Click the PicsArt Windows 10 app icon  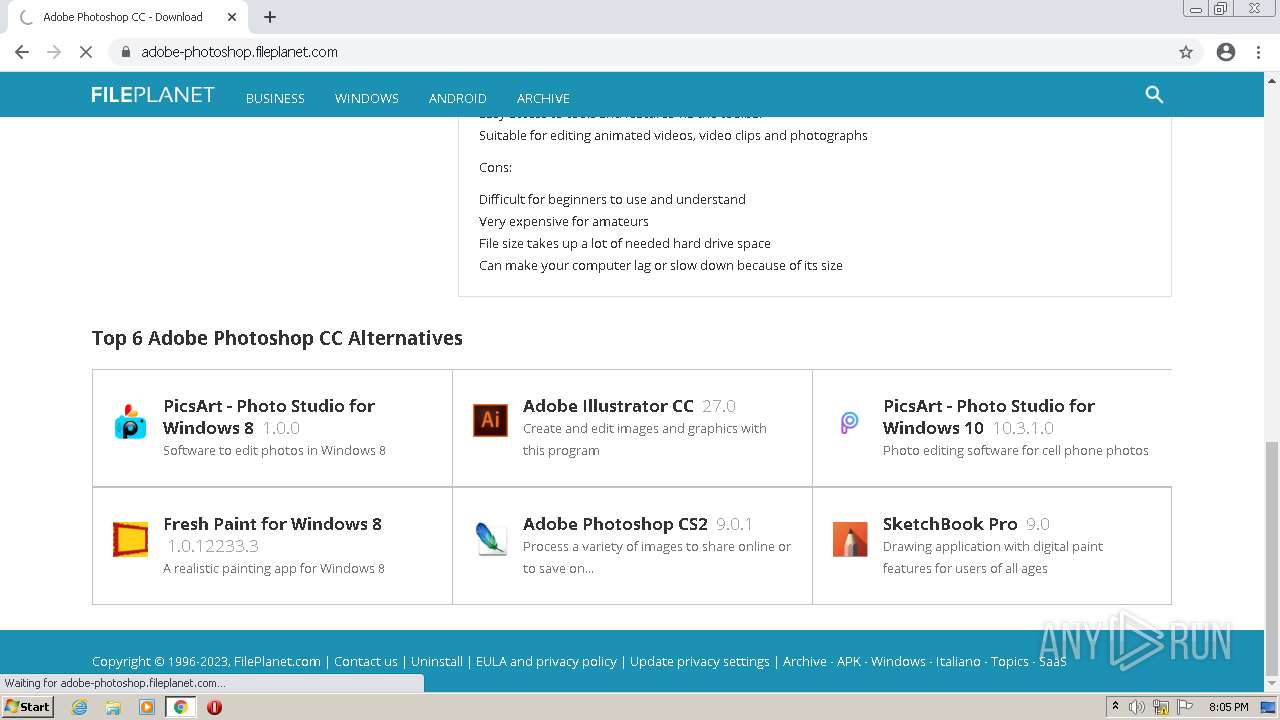tap(849, 422)
